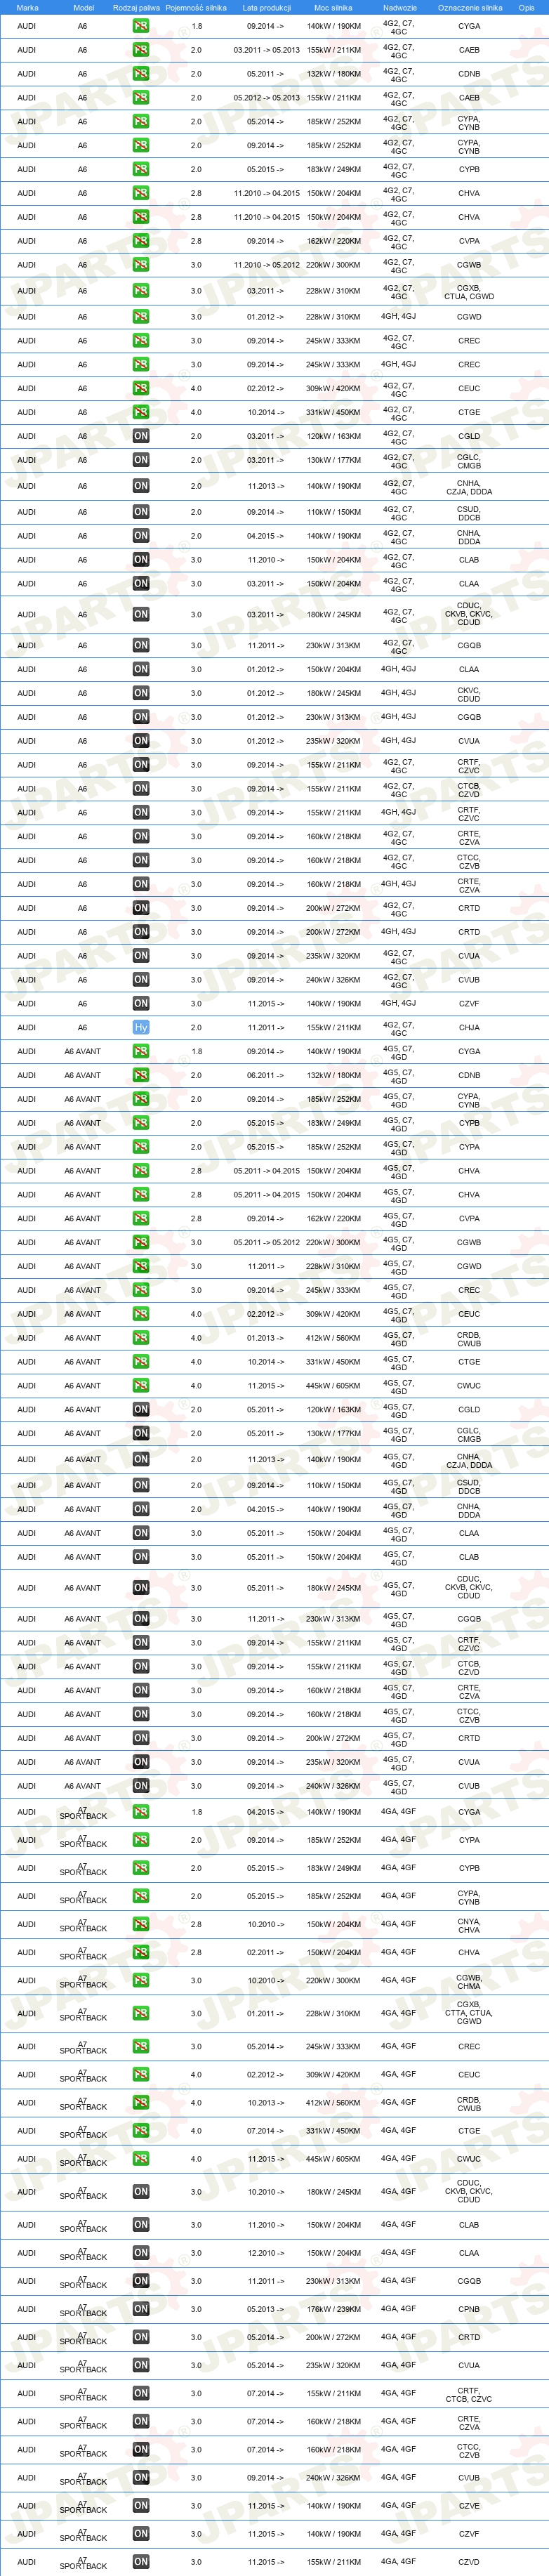Select petrol icon in A7 Sportback CNYA, CHVA row
Screen dimensions: 549x2576
click(x=141, y=1924)
